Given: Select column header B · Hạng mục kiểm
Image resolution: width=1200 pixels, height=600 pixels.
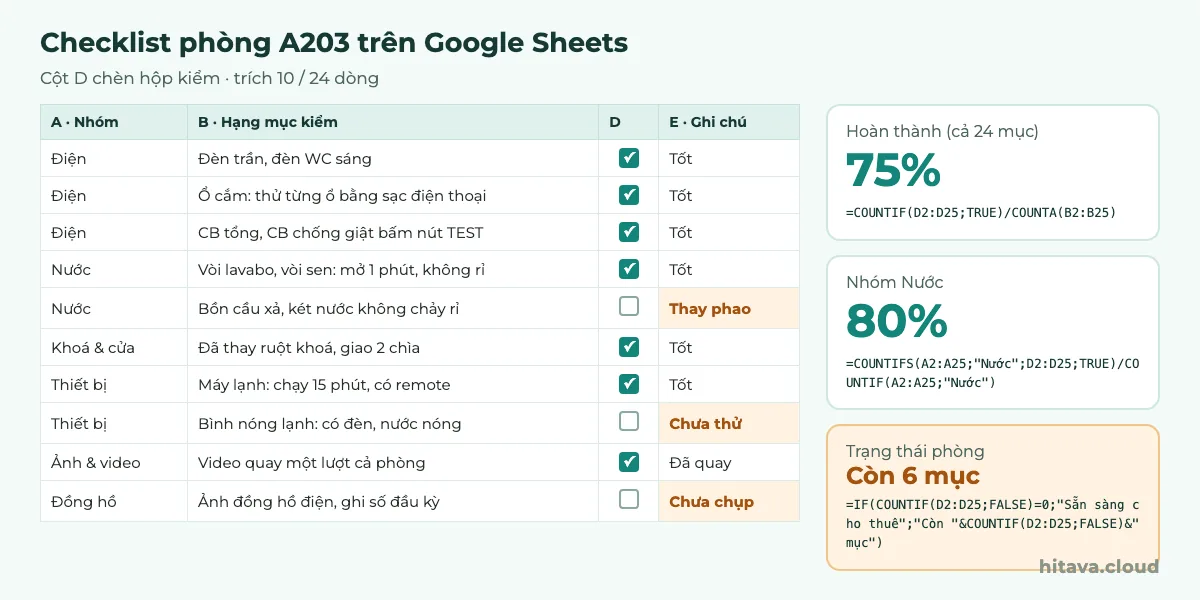Looking at the screenshot, I should [x=393, y=122].
